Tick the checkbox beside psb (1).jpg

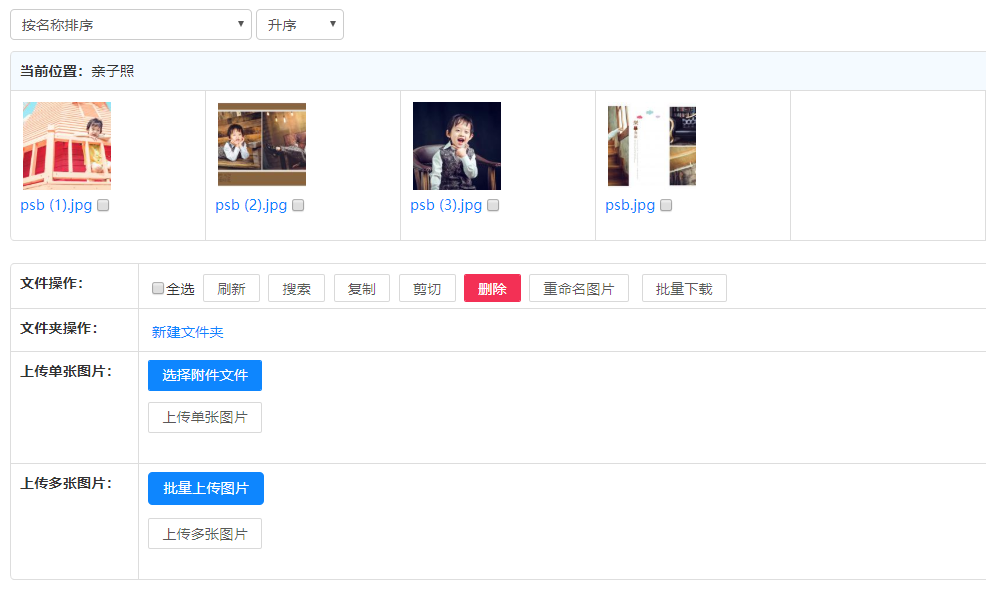[x=103, y=205]
